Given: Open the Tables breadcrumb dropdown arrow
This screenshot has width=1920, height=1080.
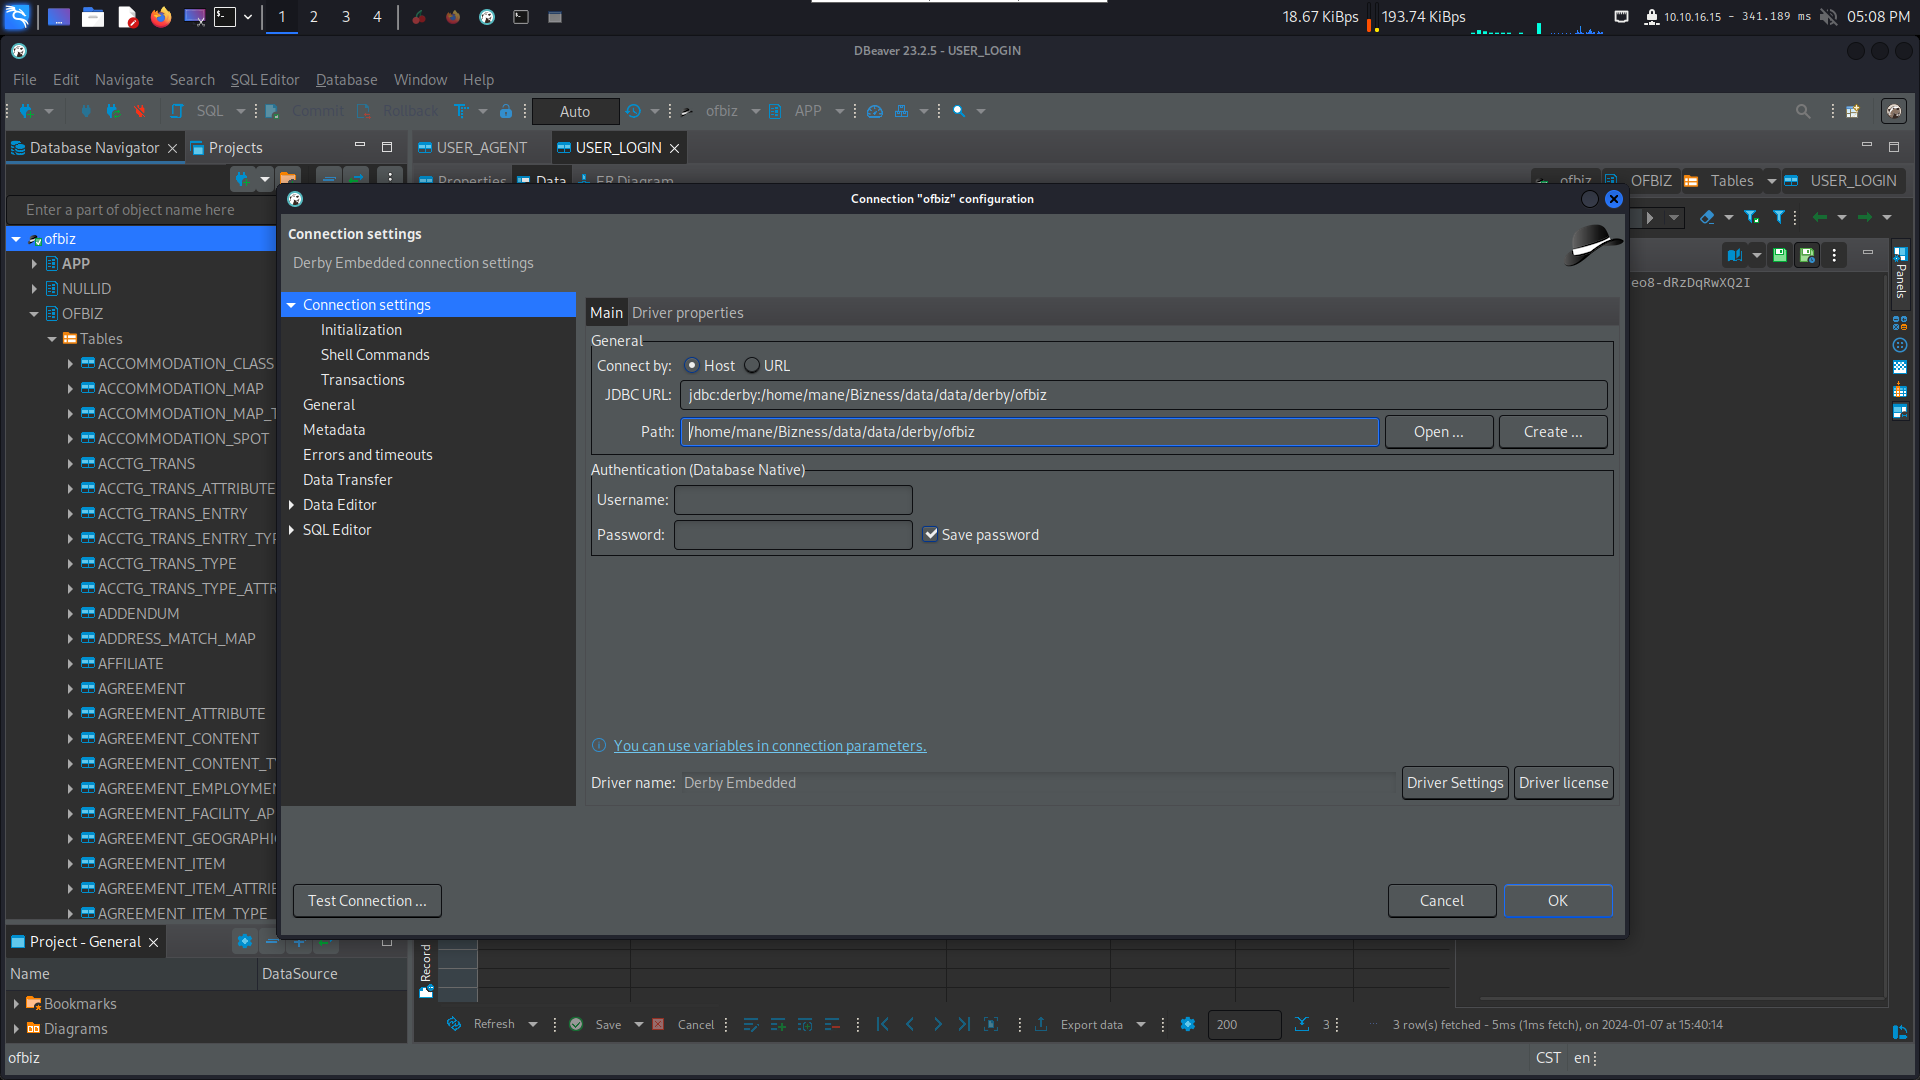Looking at the screenshot, I should [x=1771, y=181].
